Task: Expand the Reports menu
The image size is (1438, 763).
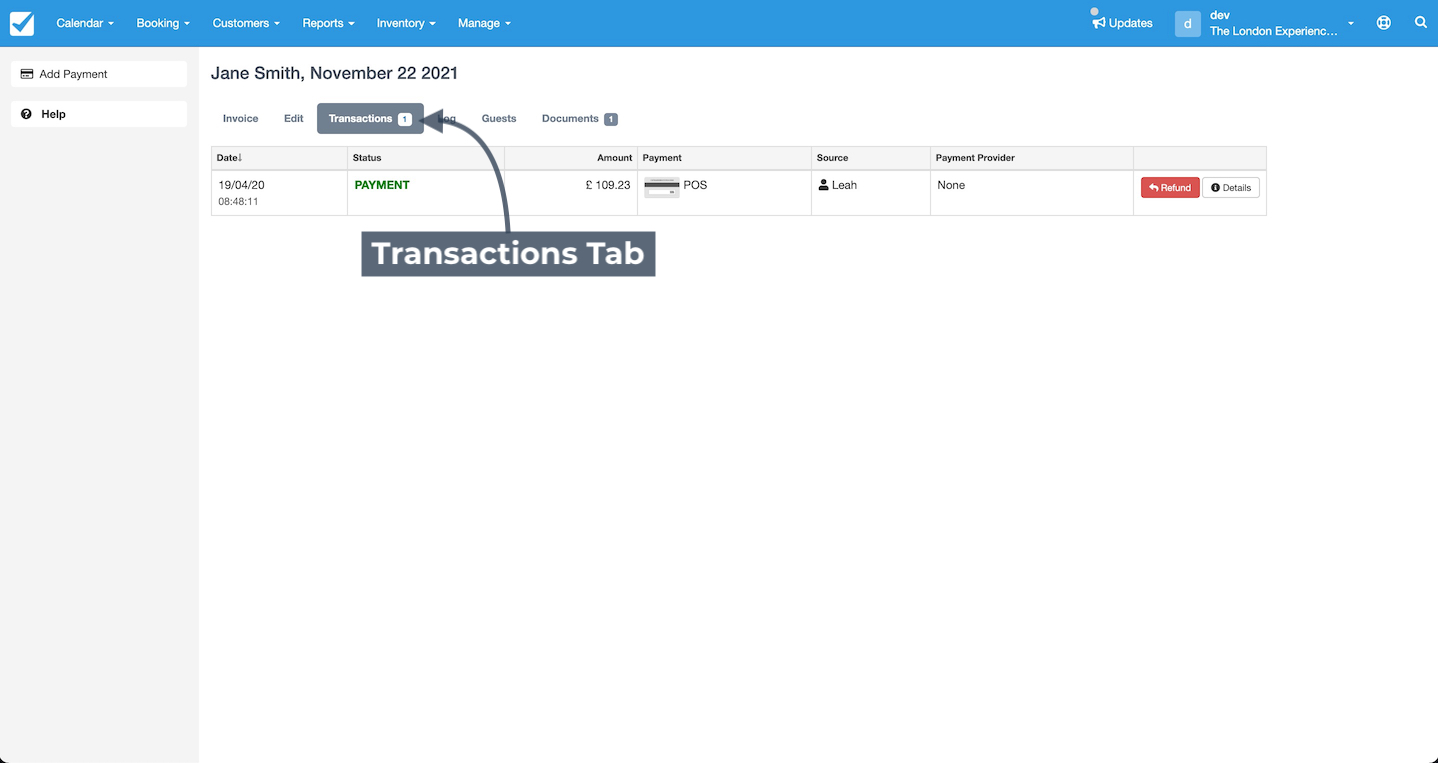Action: pyautogui.click(x=329, y=23)
